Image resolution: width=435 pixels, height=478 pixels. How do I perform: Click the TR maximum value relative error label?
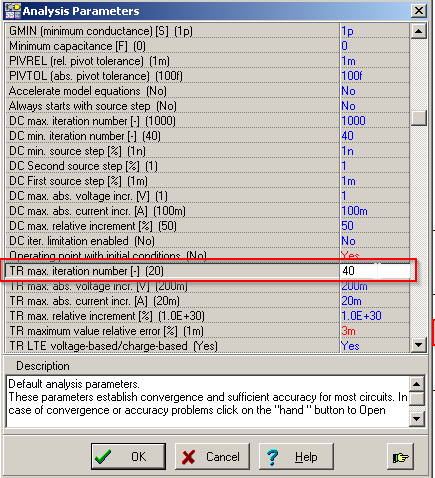coord(106,331)
